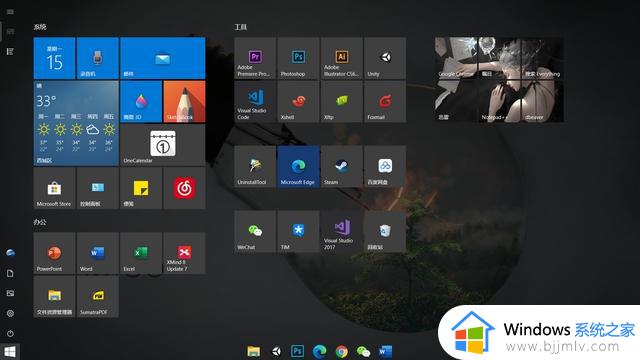Click the Chrome icon on the taskbar
The image size is (640, 360).
click(342, 351)
